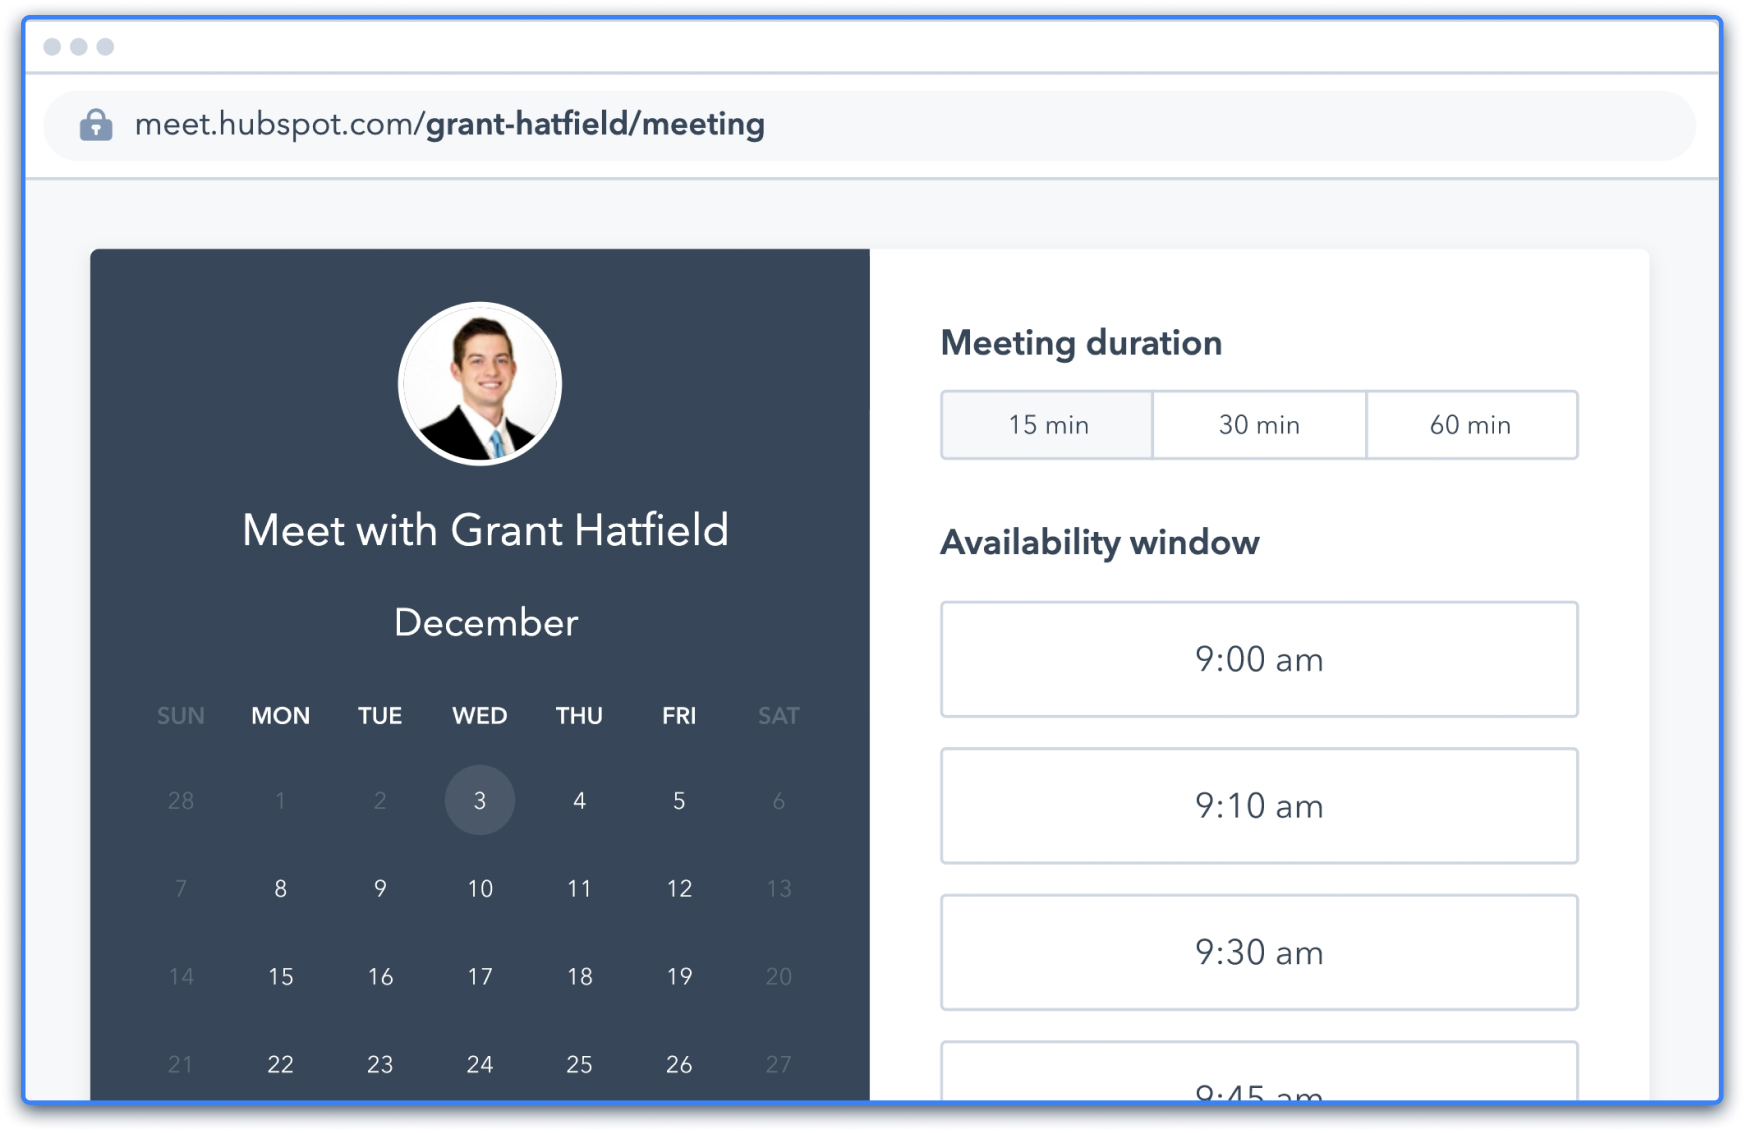
Task: Click date 19 in December calendar
Action: pyautogui.click(x=679, y=976)
